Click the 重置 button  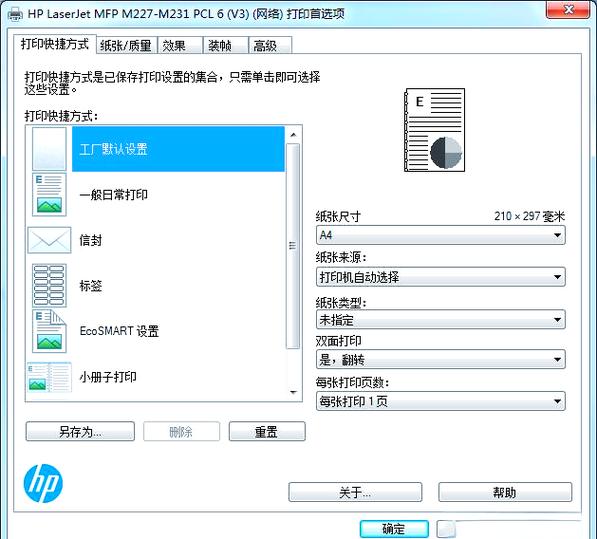(267, 432)
